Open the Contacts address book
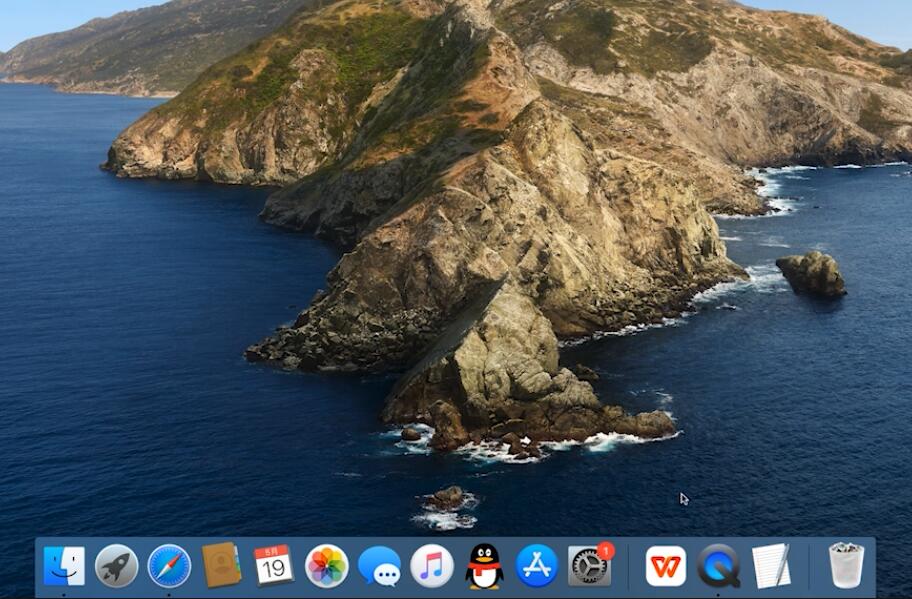912x599 pixels. click(x=222, y=565)
